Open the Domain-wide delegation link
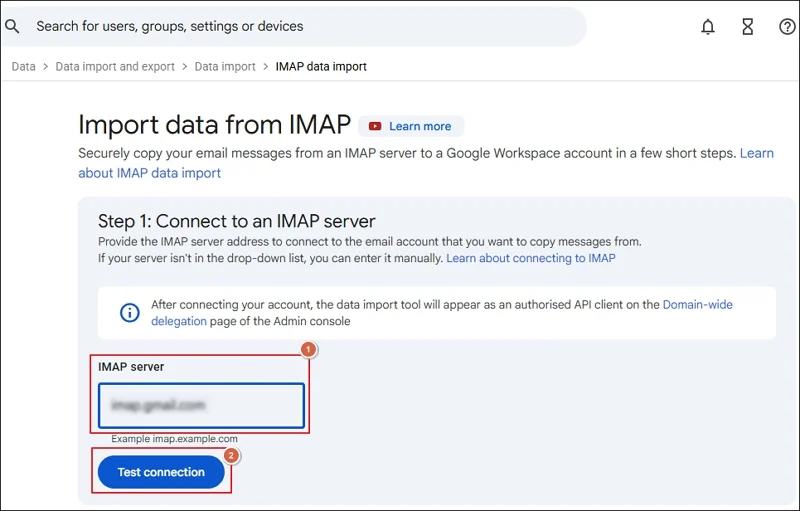This screenshot has width=800, height=511. pos(442,313)
